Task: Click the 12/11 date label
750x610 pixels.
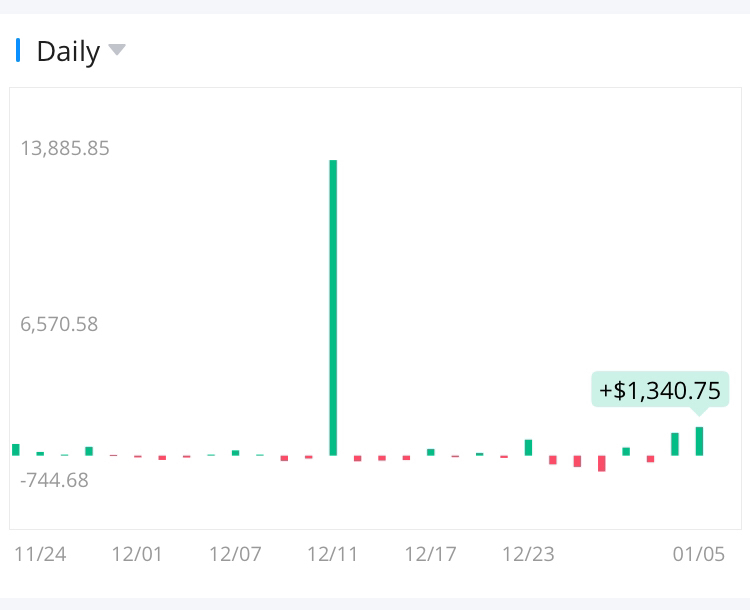Action: (333, 554)
